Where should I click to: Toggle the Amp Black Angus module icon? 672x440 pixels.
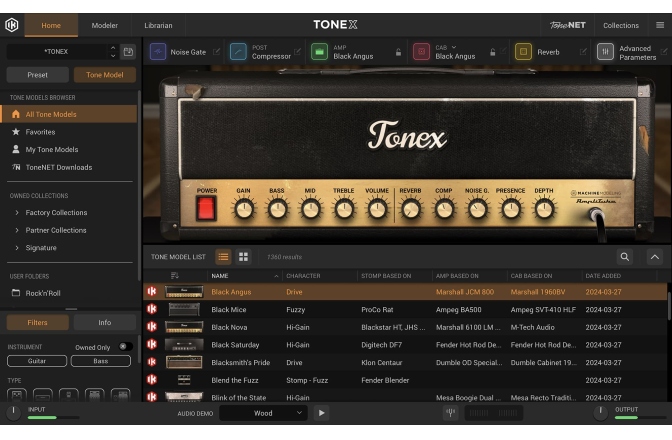(x=319, y=52)
